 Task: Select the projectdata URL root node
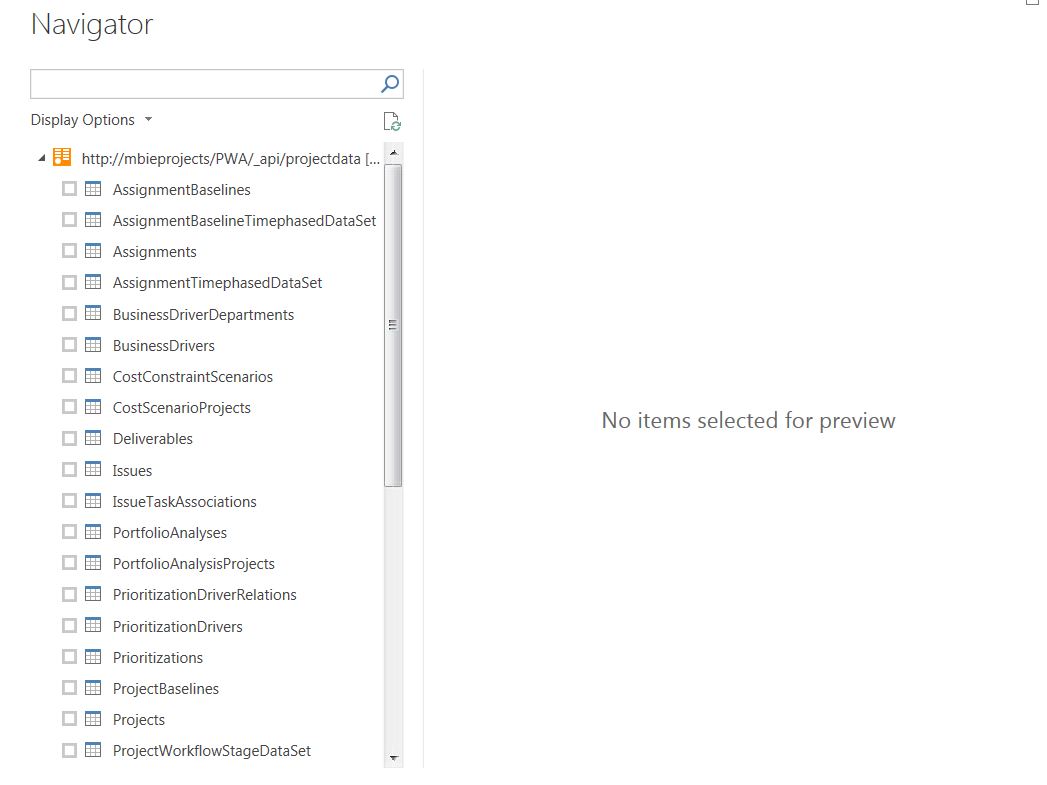pyautogui.click(x=230, y=157)
